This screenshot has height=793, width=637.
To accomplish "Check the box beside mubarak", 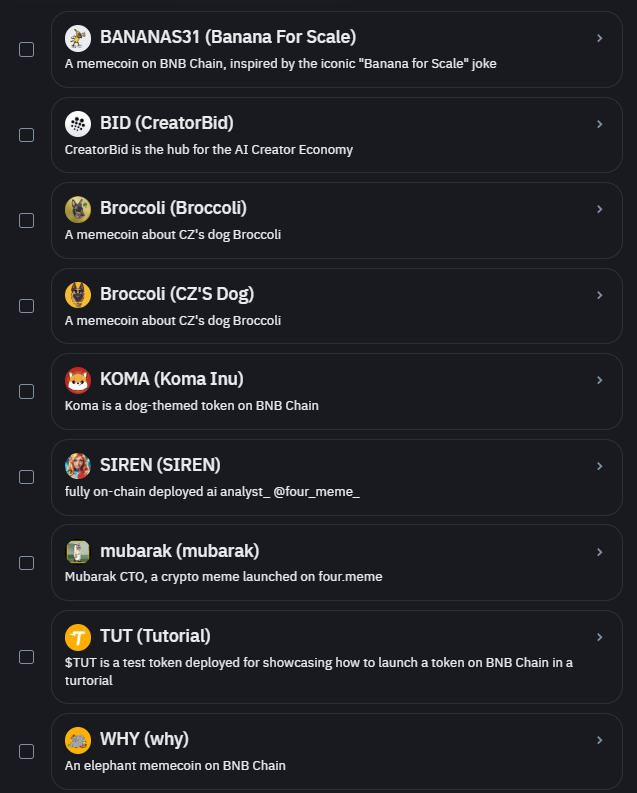I will (27, 563).
